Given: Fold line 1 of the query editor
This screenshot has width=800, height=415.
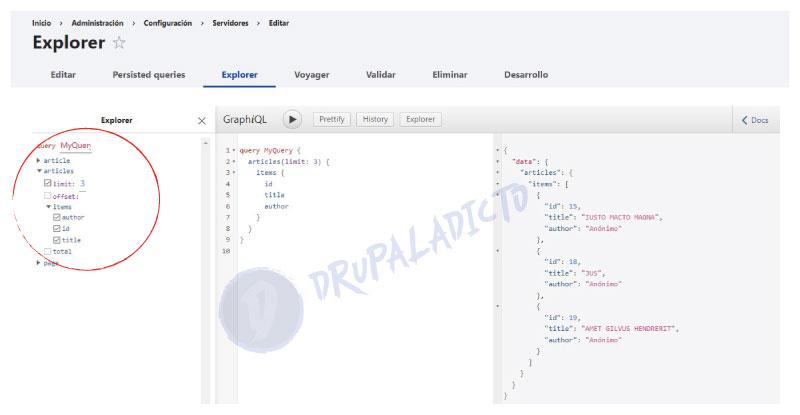Looking at the screenshot, I should (234, 150).
